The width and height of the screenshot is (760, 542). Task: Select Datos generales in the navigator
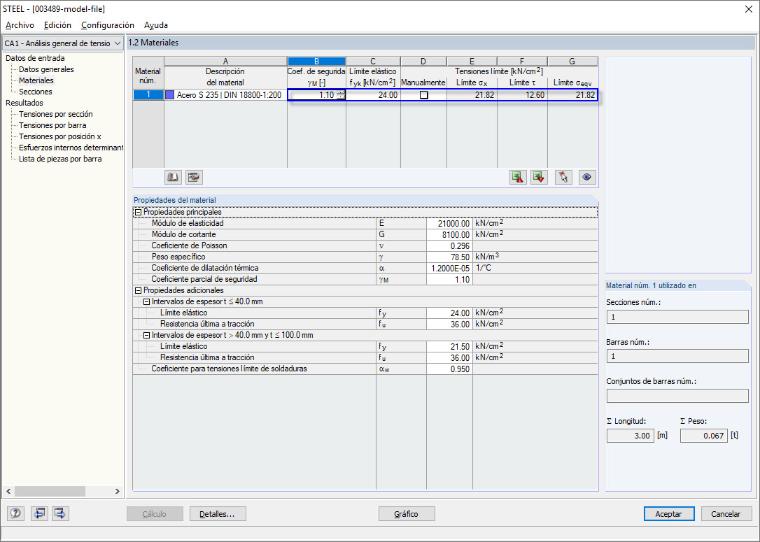(x=47, y=69)
